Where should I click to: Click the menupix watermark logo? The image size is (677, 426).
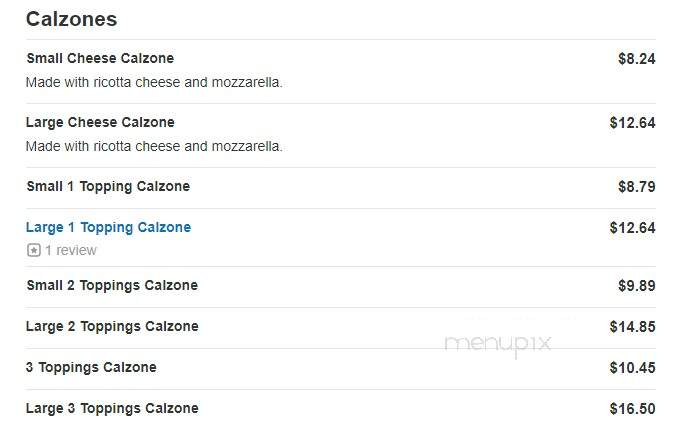tap(498, 345)
